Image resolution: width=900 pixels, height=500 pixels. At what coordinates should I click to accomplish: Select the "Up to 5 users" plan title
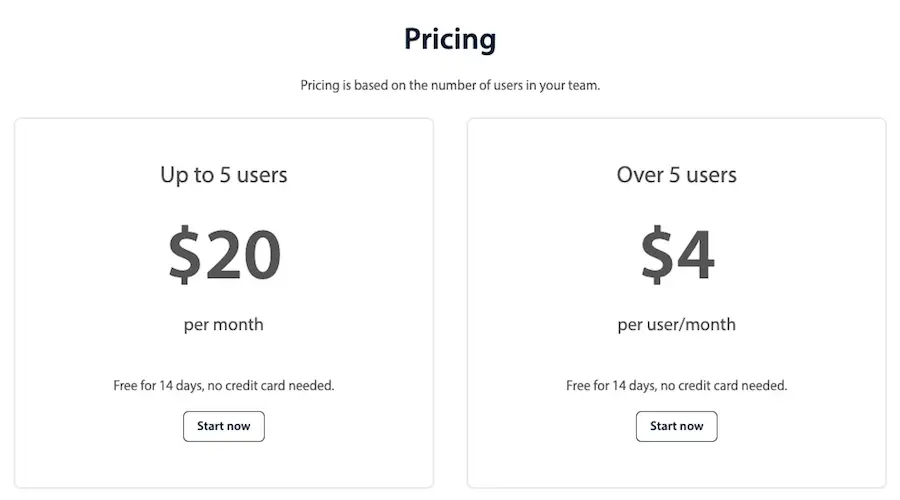click(x=224, y=175)
